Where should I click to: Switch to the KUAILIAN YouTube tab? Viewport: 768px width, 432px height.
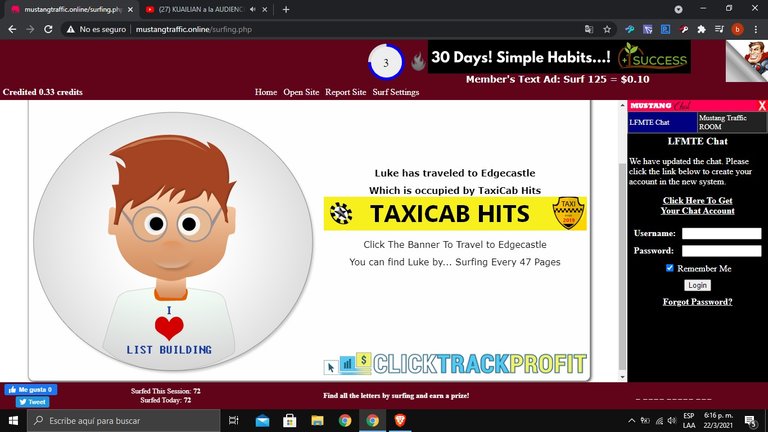(x=201, y=9)
